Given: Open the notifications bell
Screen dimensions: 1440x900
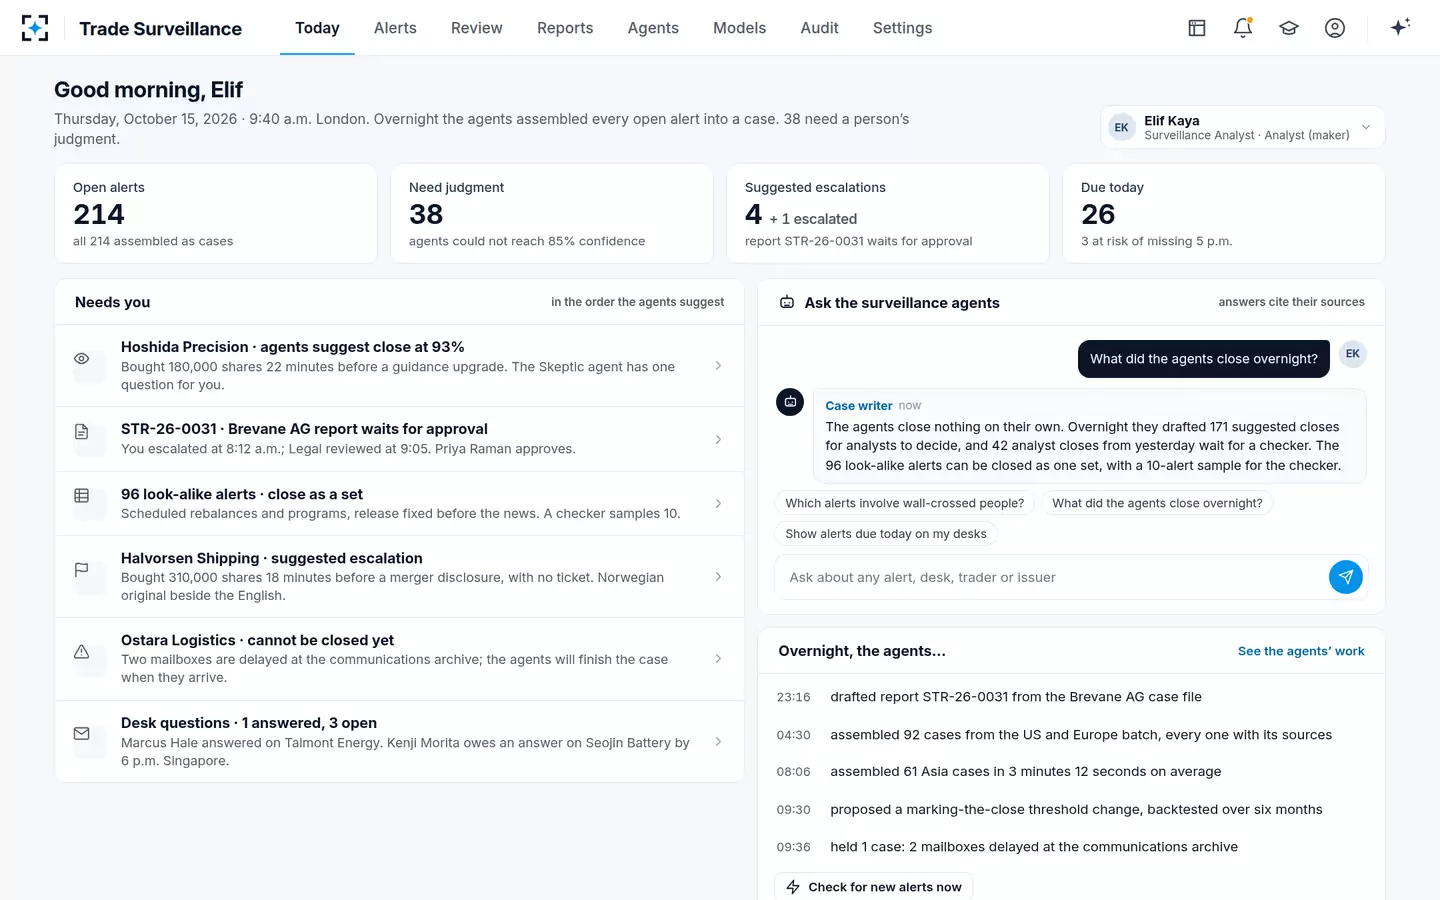Looking at the screenshot, I should [1243, 28].
